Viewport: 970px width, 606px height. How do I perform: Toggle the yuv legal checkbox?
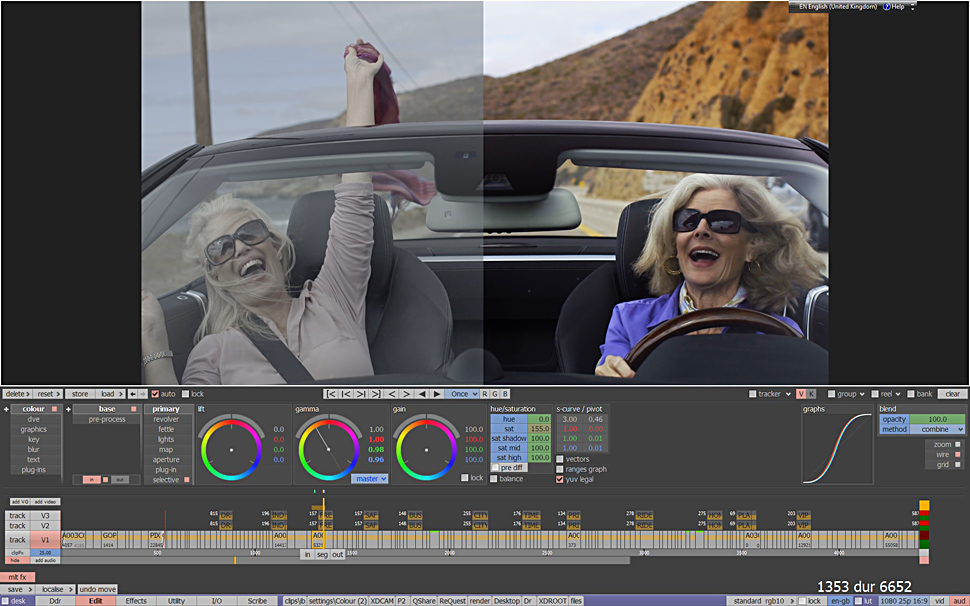point(560,479)
